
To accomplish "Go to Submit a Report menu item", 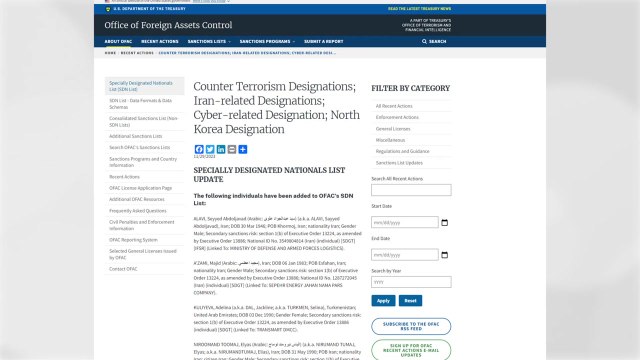I will (x=324, y=41).
